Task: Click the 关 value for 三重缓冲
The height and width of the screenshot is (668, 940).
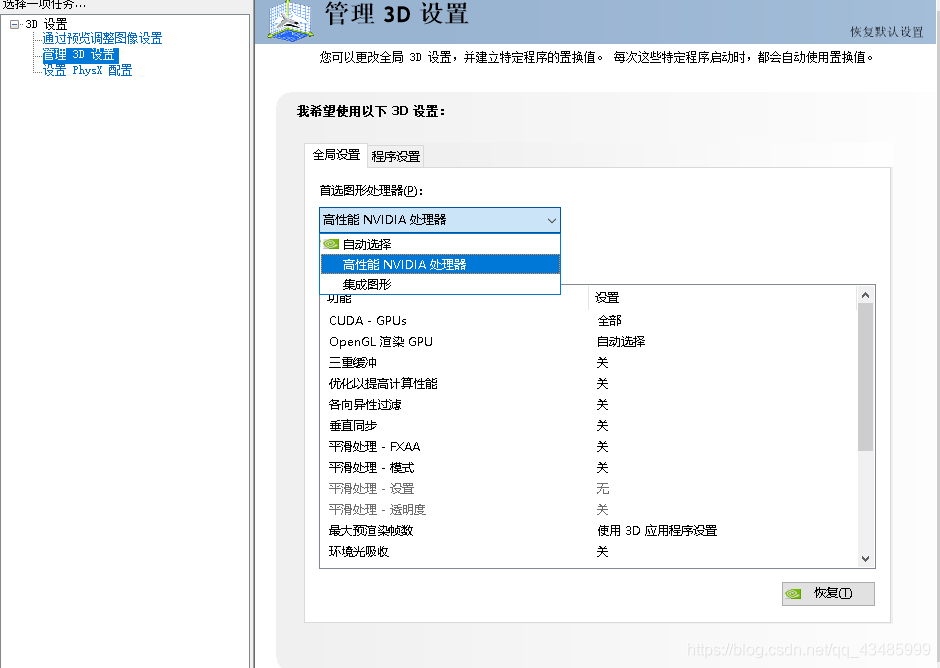Action: 602,363
